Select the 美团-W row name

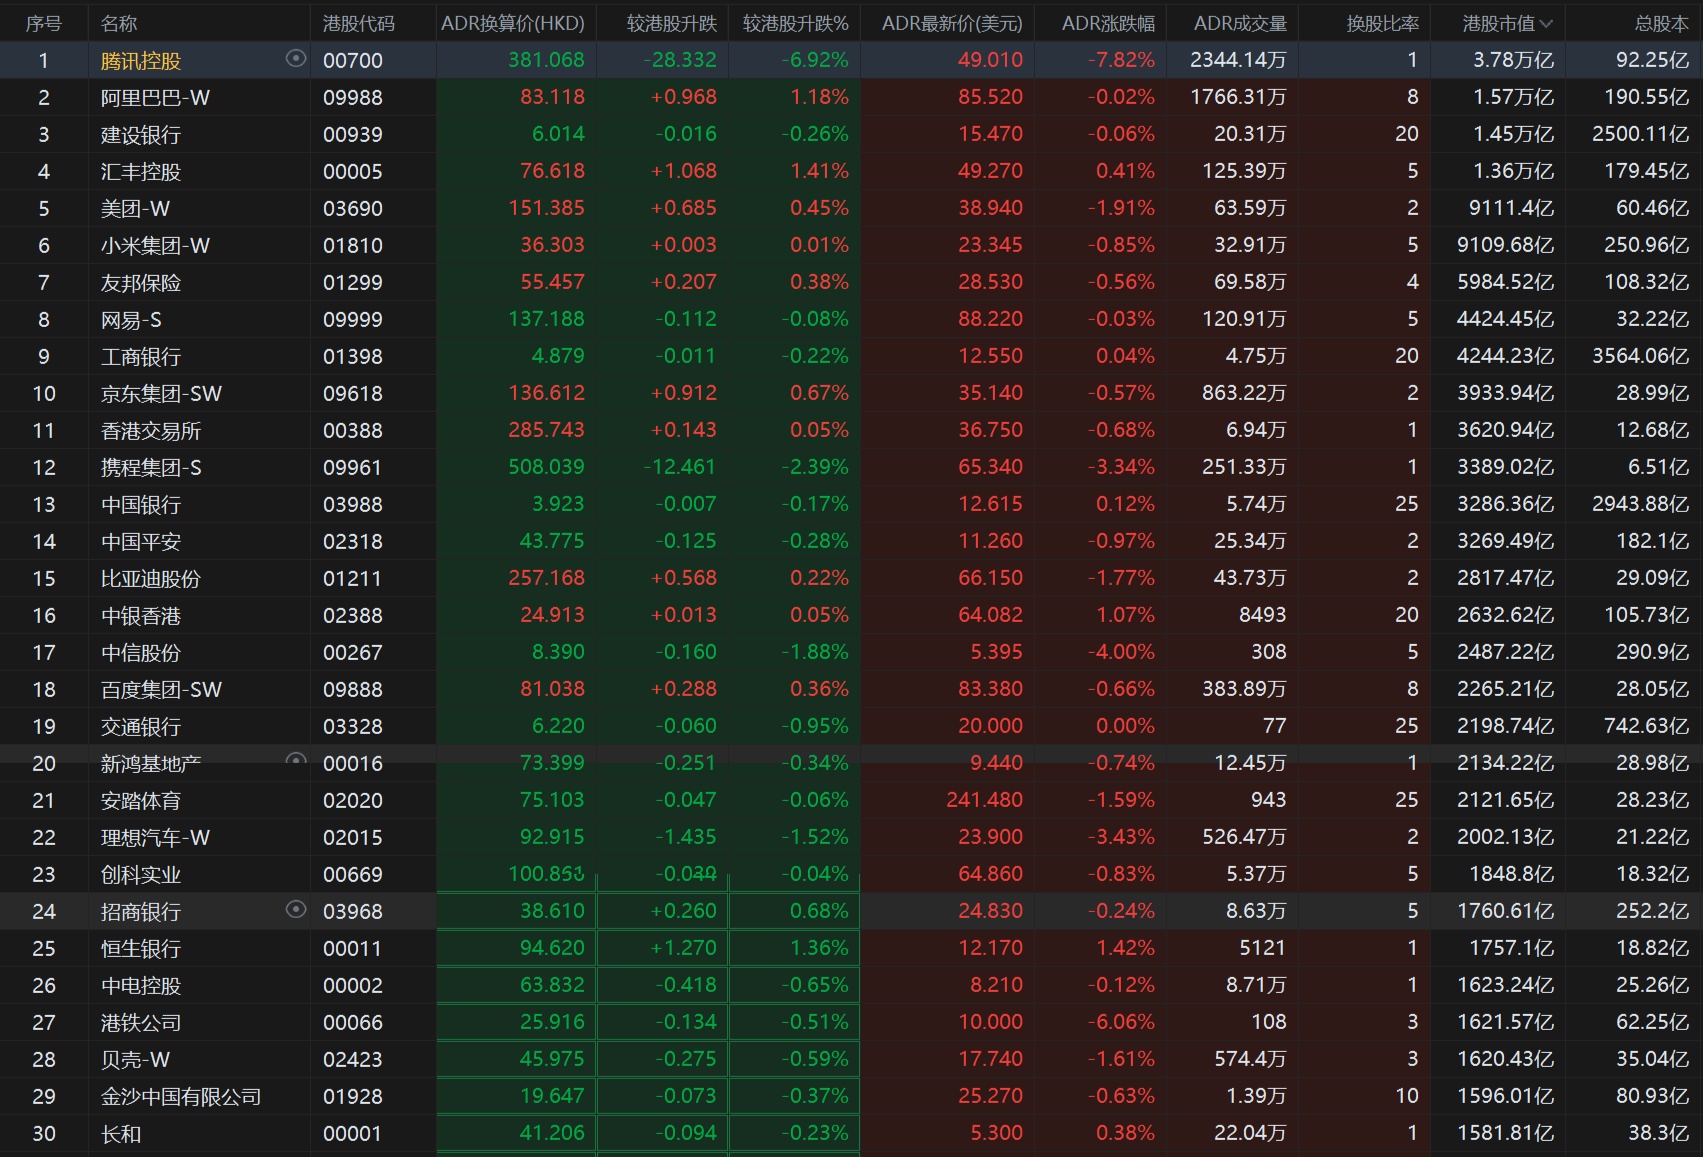tap(135, 209)
